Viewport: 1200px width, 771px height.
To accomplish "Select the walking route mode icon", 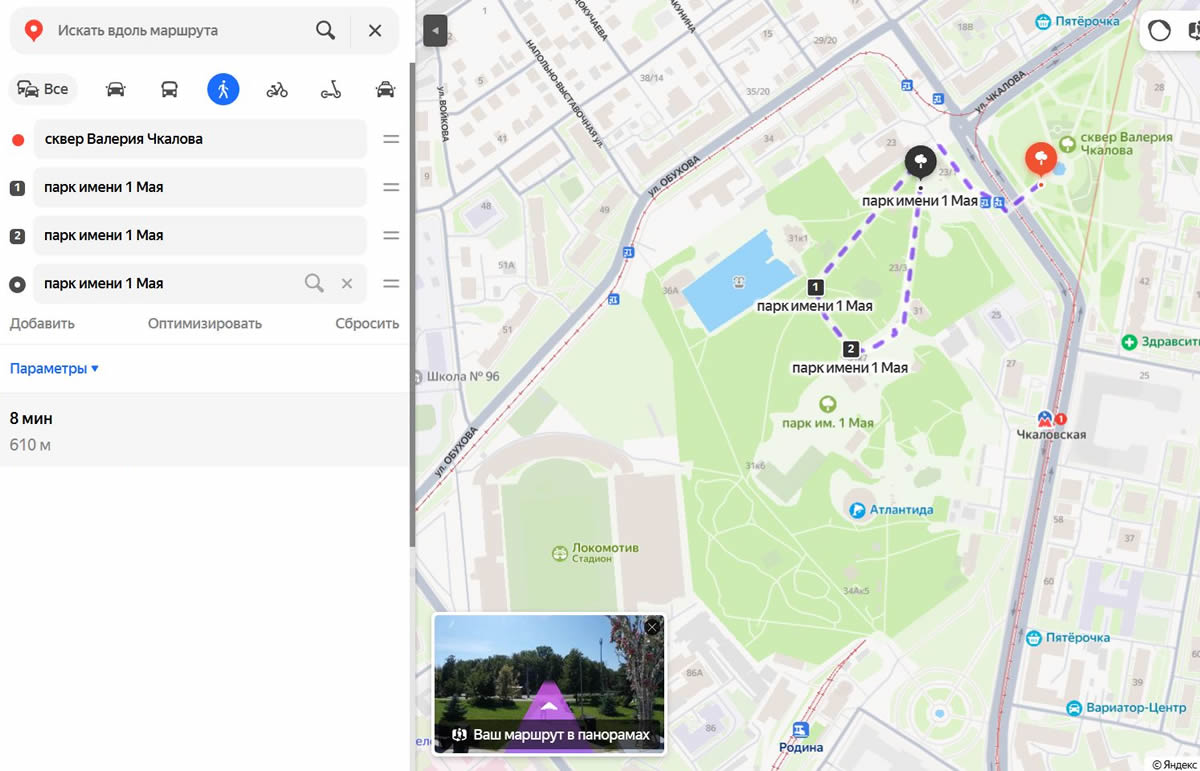I will point(223,89).
